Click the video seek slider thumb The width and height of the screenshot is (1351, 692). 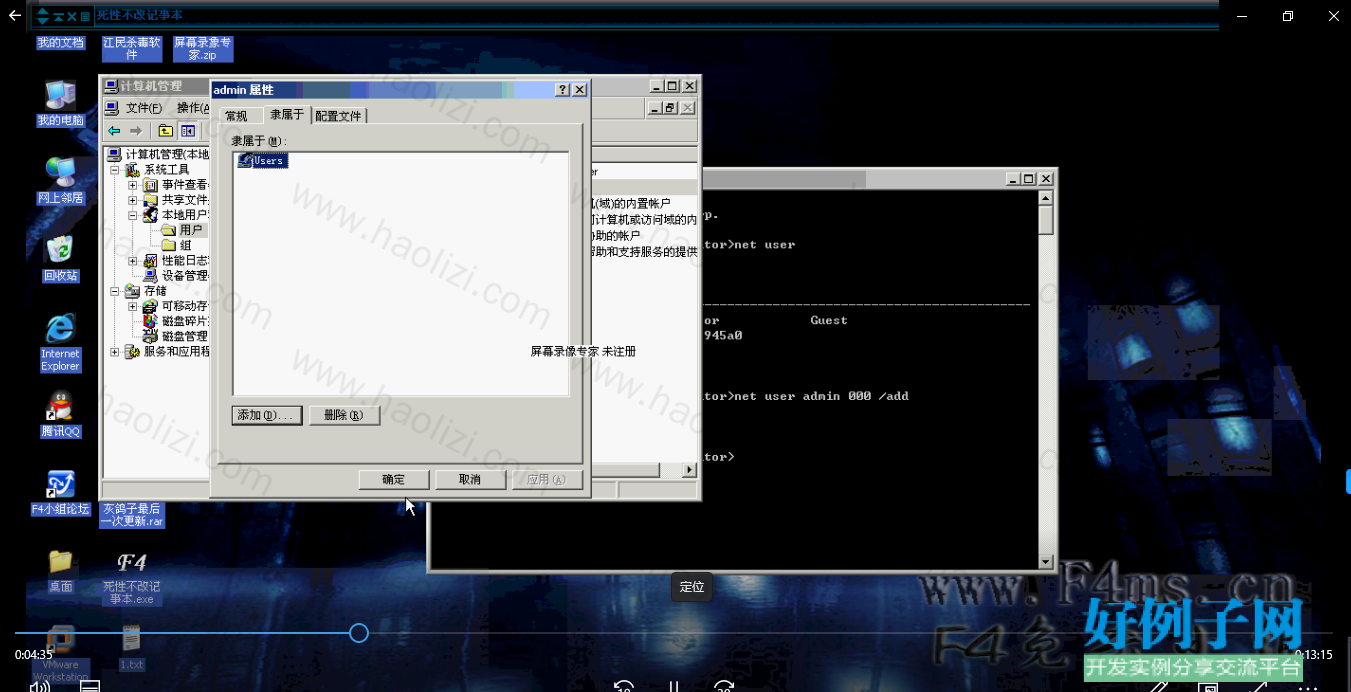[359, 633]
